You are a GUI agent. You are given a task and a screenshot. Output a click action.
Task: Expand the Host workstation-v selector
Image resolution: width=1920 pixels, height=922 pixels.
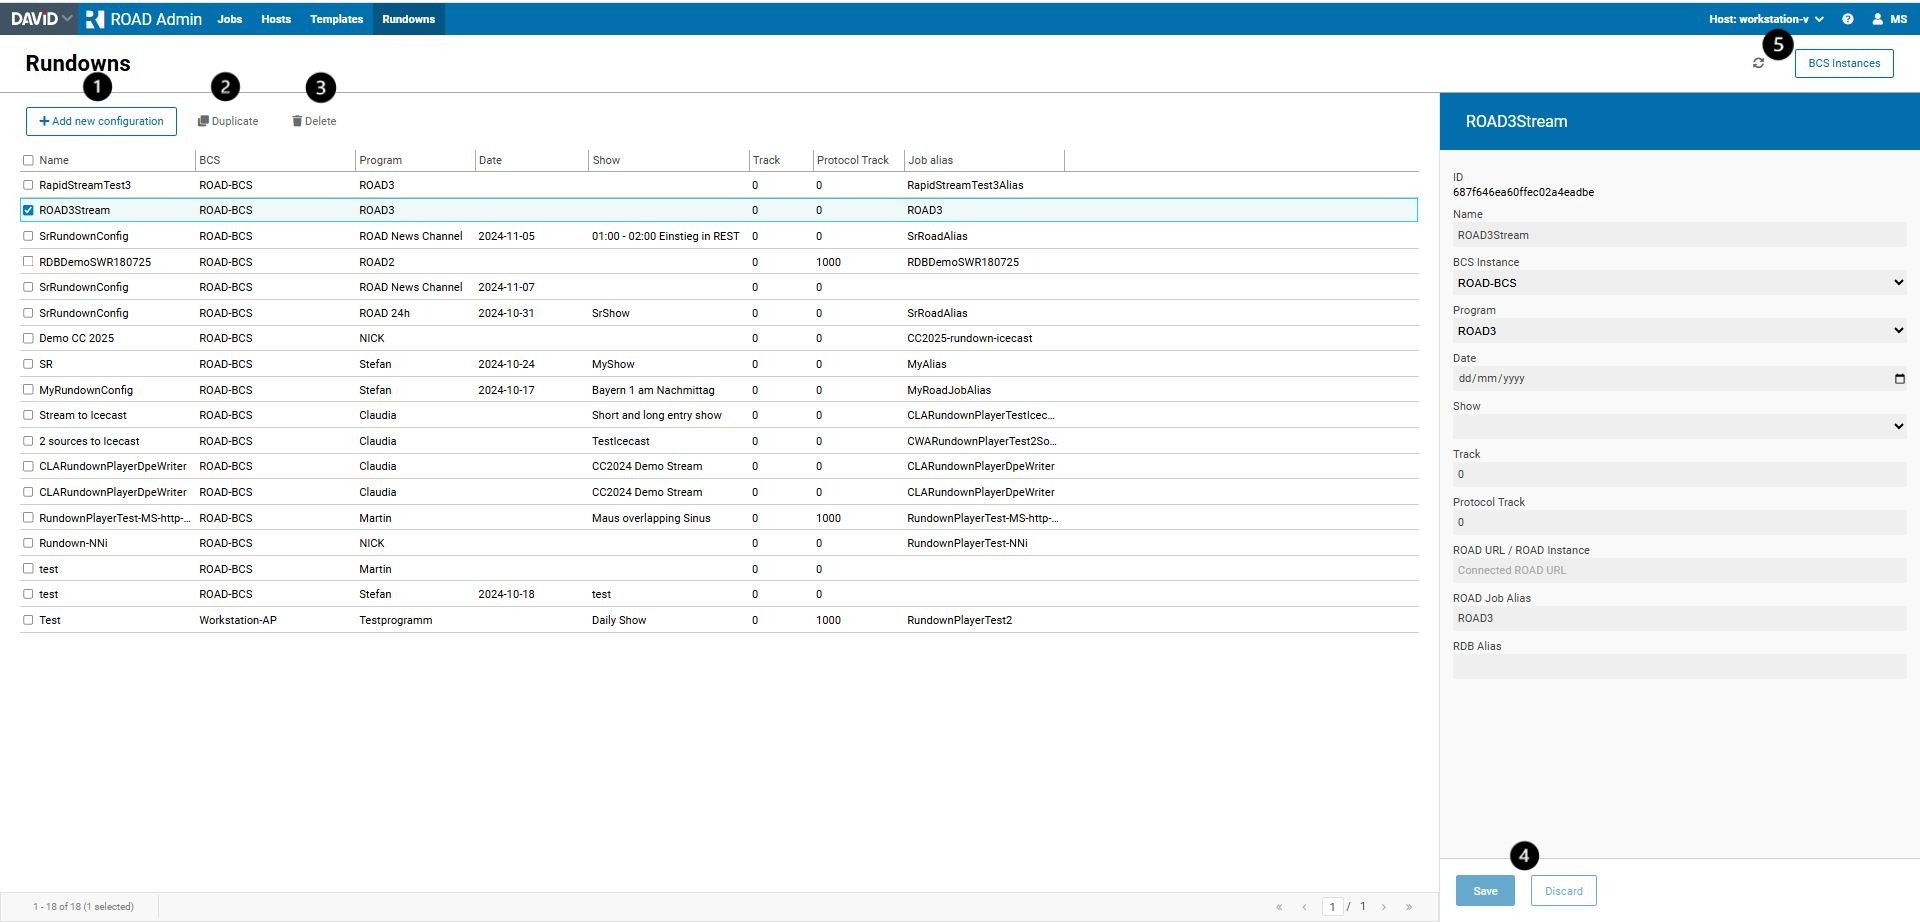coord(1766,19)
